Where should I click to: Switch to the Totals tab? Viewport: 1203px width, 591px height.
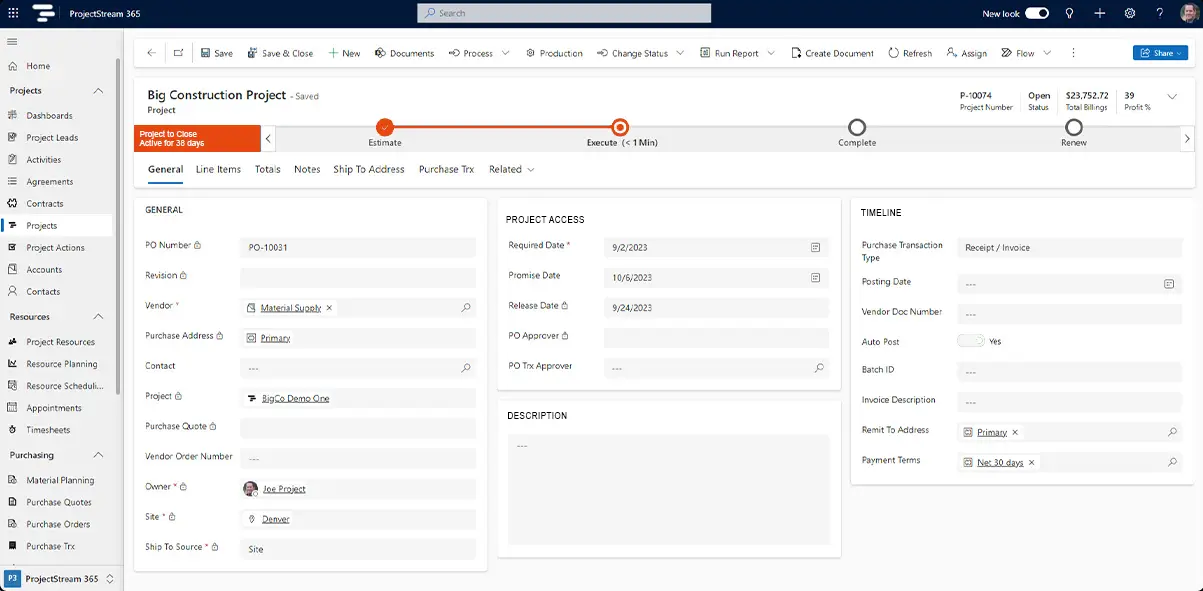point(267,169)
